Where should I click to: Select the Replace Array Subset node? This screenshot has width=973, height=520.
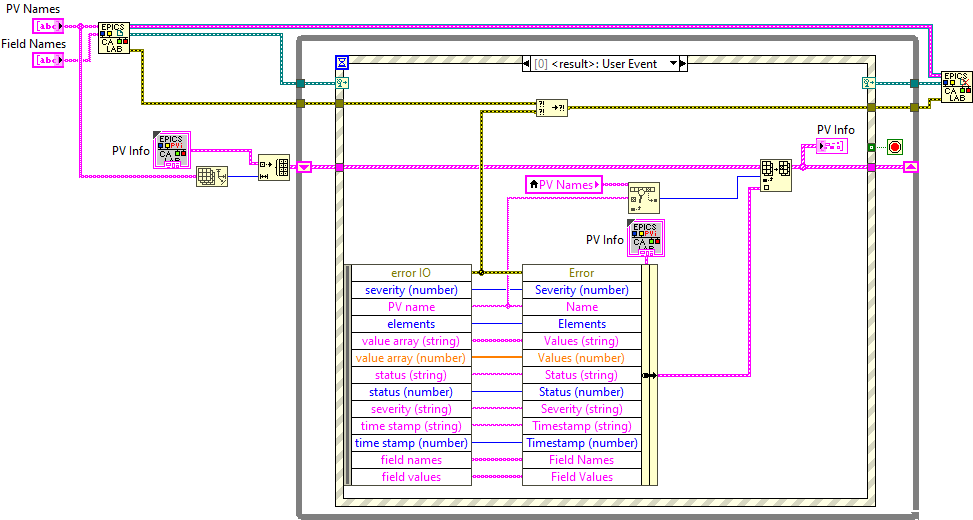pyautogui.click(x=776, y=174)
